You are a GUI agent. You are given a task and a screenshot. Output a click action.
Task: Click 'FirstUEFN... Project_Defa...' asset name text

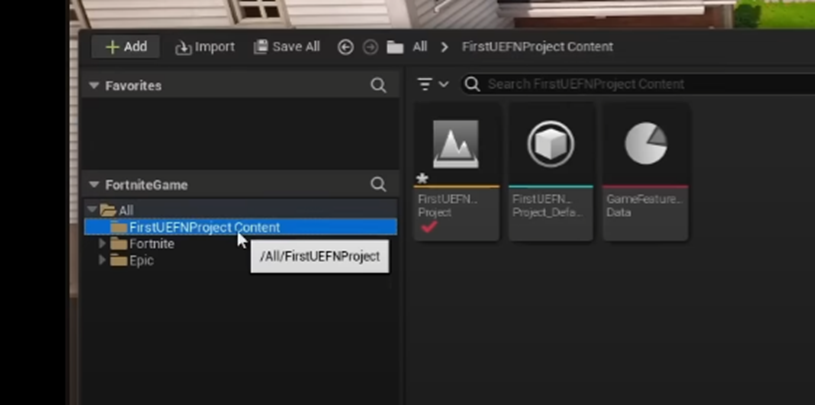pos(547,206)
